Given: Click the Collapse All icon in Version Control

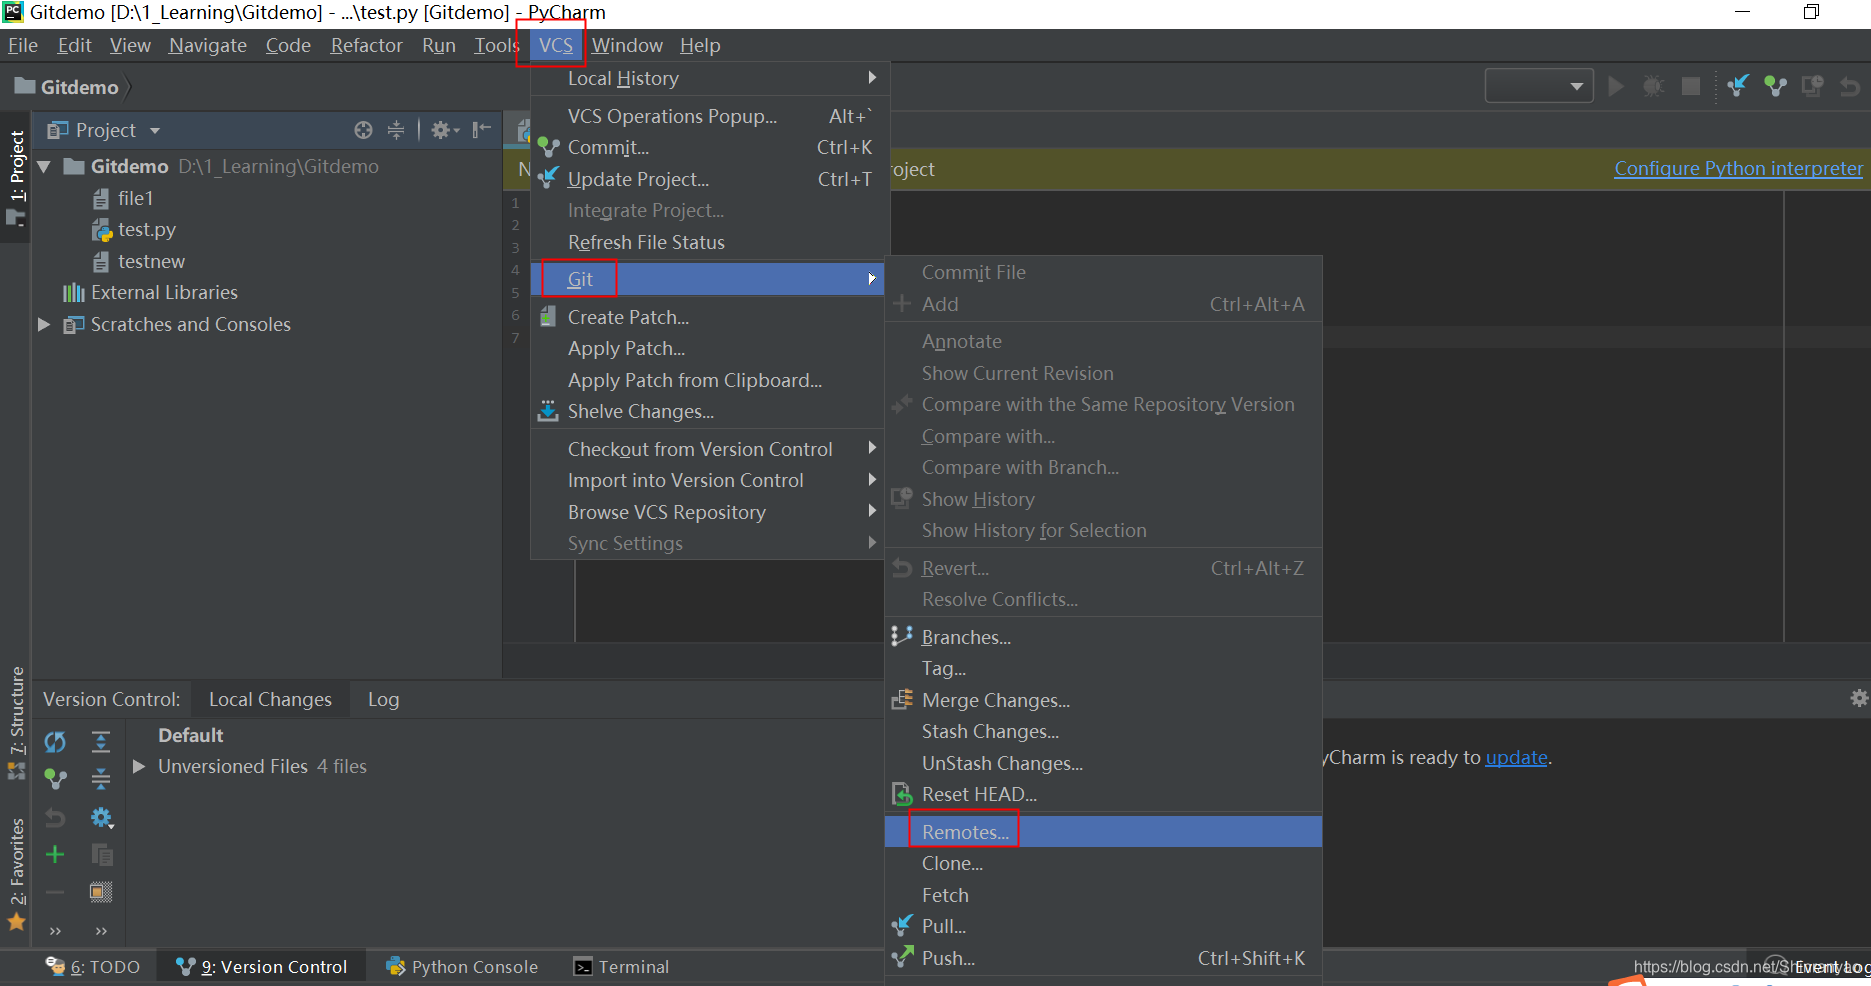Looking at the screenshot, I should [101, 779].
